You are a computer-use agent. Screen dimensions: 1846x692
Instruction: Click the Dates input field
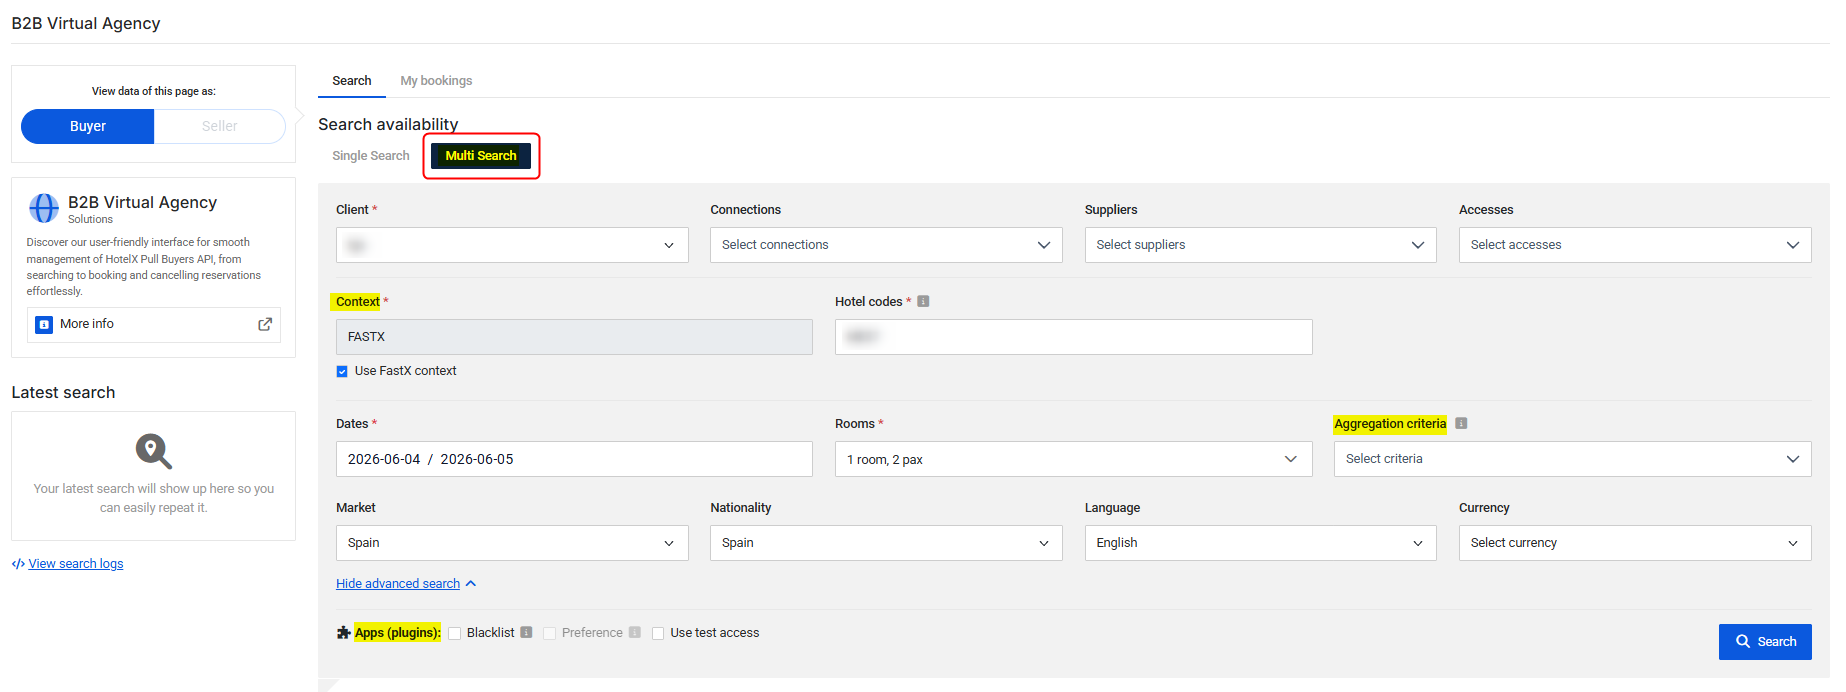pos(574,459)
